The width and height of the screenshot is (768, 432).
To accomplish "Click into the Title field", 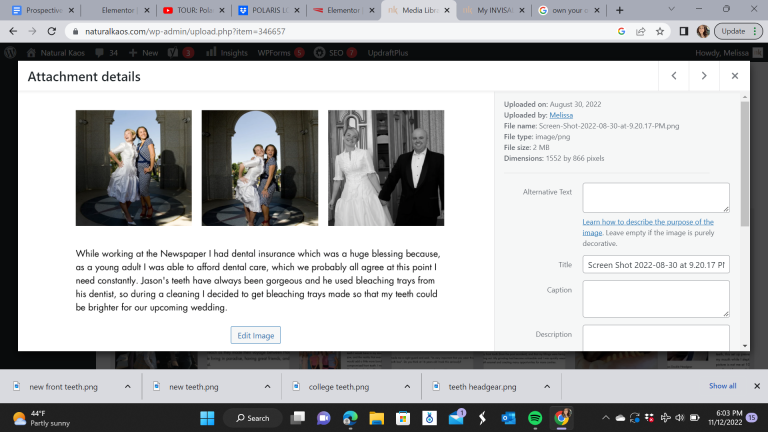I will point(656,264).
